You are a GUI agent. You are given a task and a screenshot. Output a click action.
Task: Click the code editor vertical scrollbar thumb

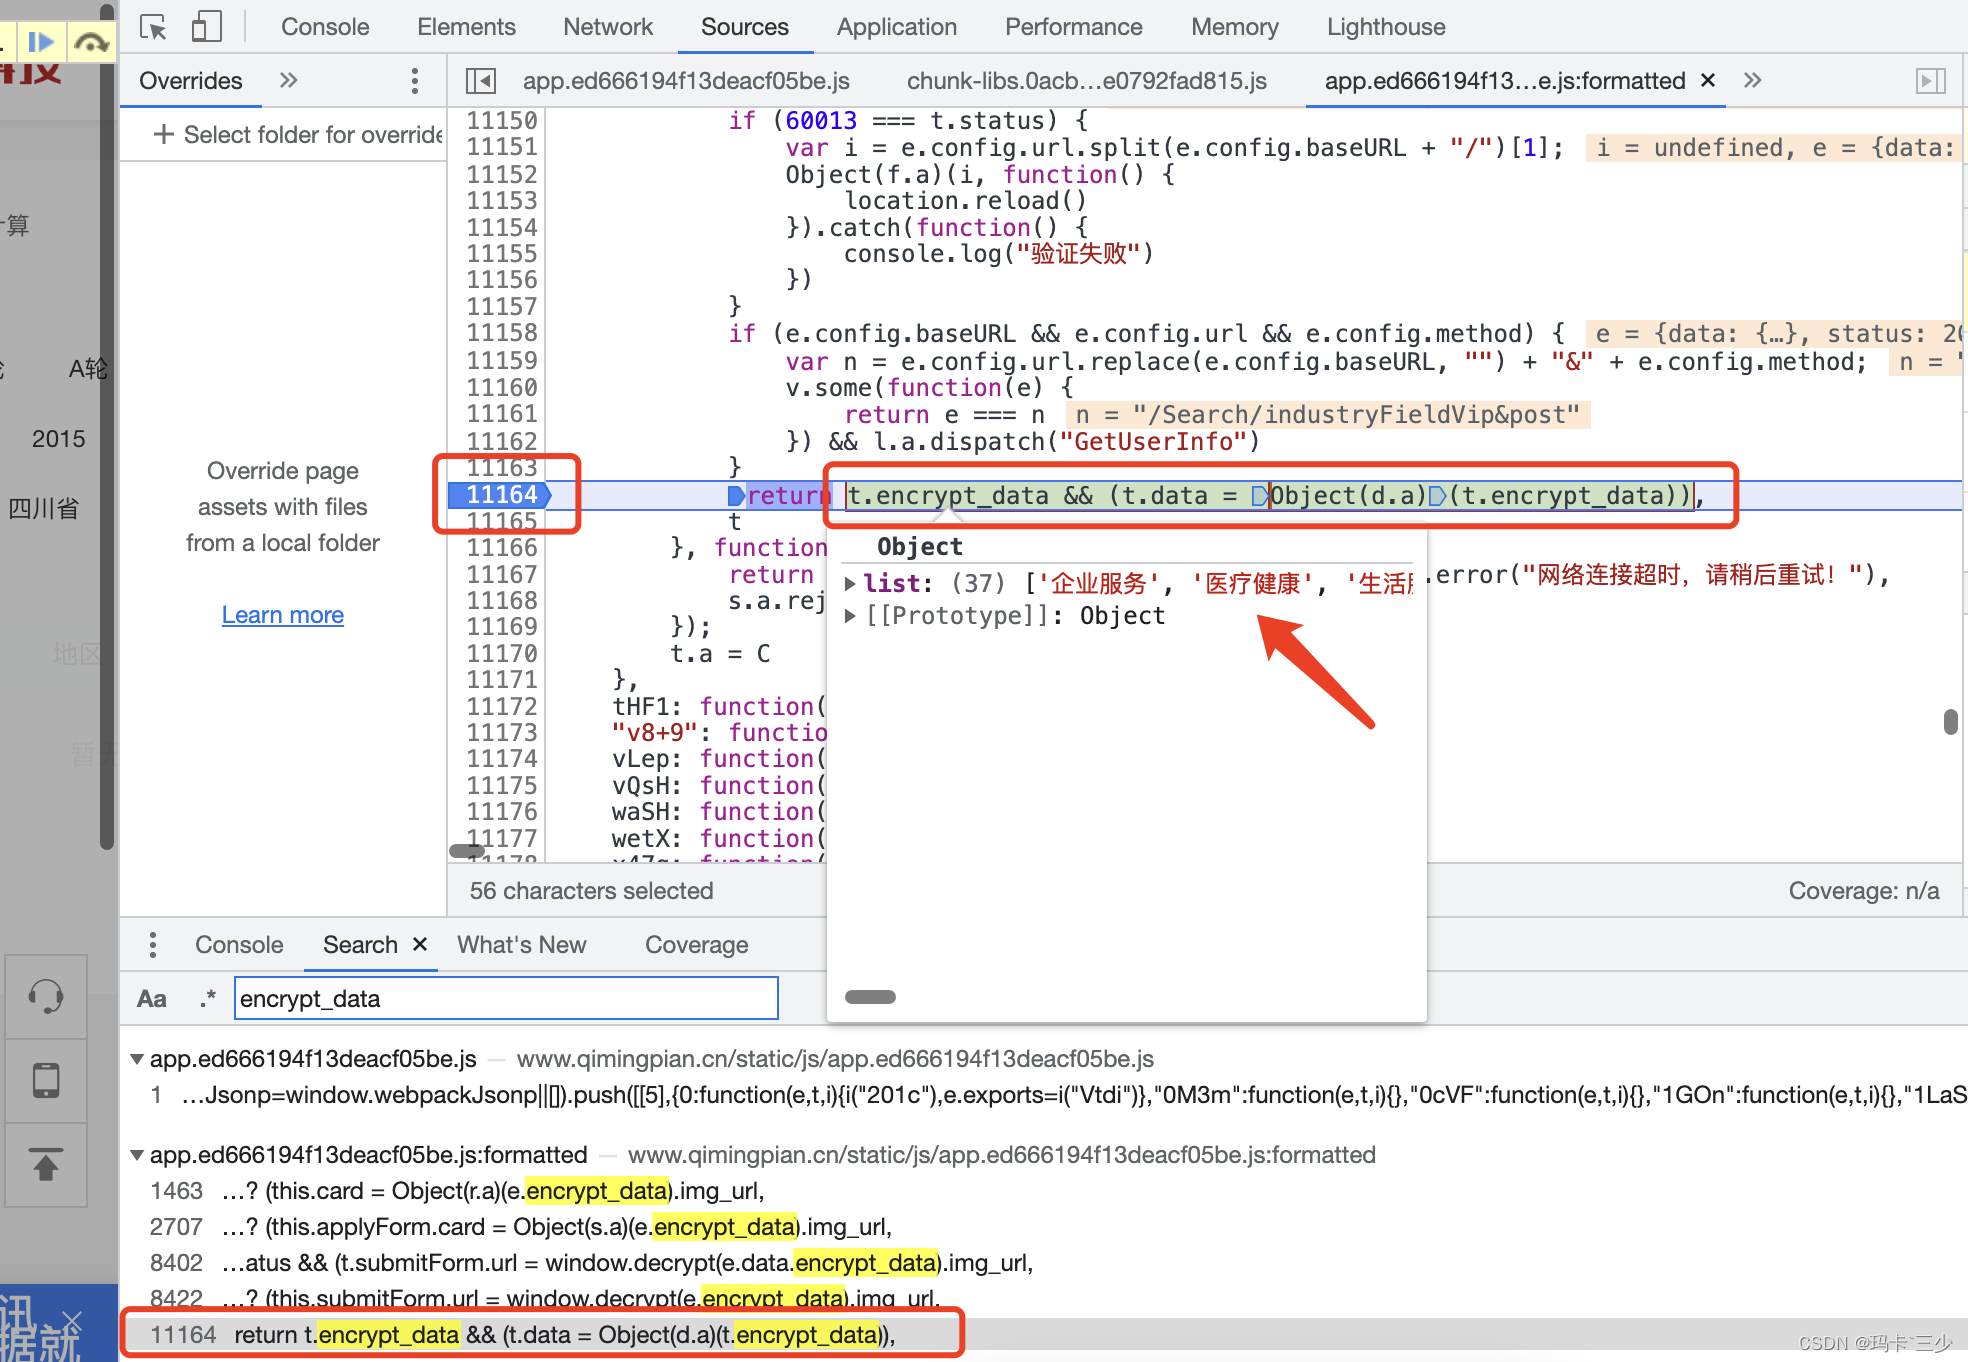pos(1951,721)
